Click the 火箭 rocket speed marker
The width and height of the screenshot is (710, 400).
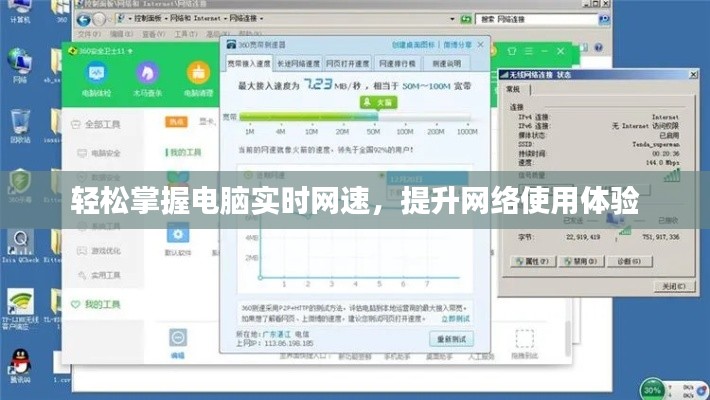pyautogui.click(x=379, y=102)
